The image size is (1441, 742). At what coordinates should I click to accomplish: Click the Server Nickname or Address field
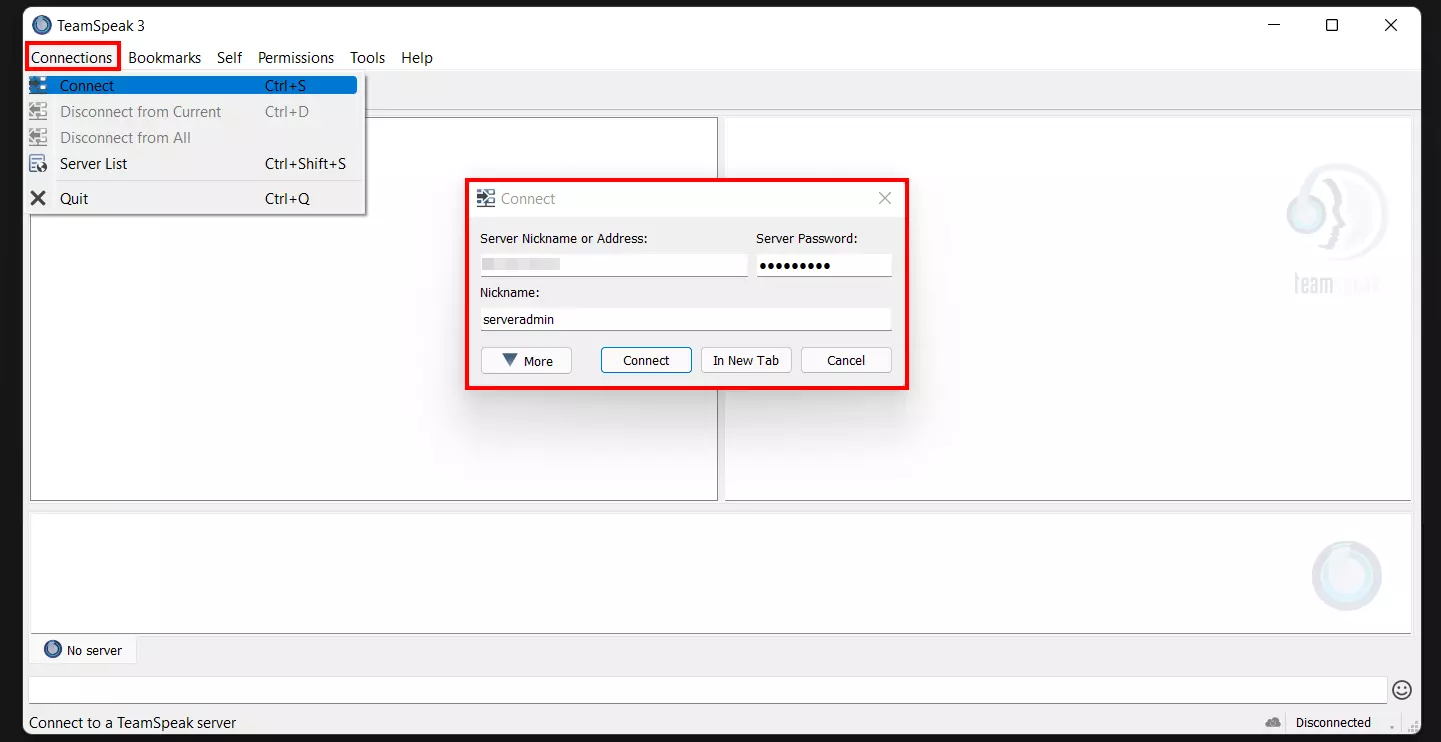(614, 265)
